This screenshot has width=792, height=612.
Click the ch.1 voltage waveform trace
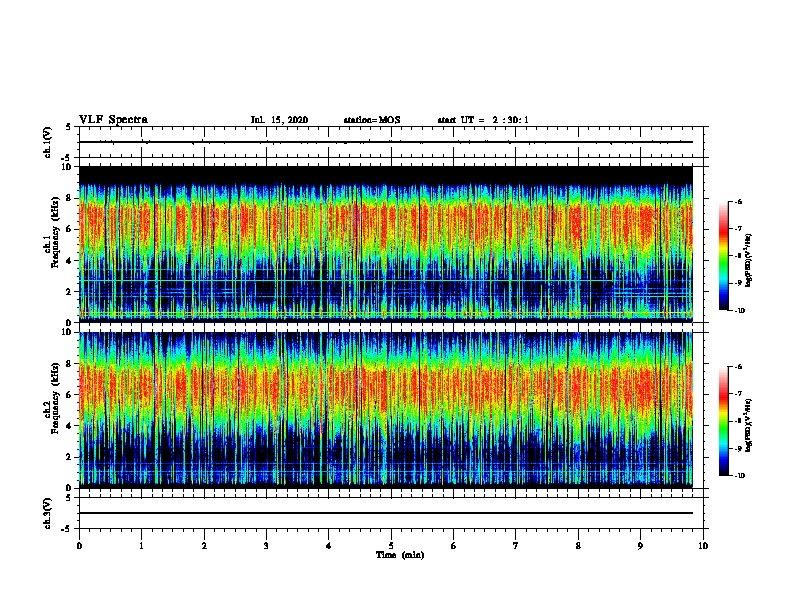tap(386, 142)
